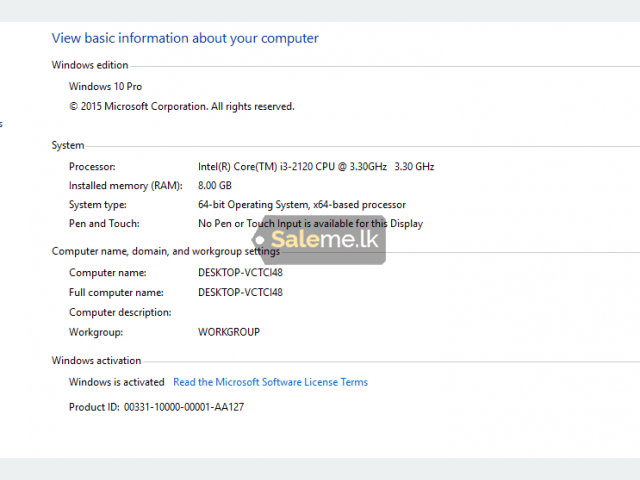Click the 'Windows edition' section header
This screenshot has width=640, height=480.
tap(90, 65)
